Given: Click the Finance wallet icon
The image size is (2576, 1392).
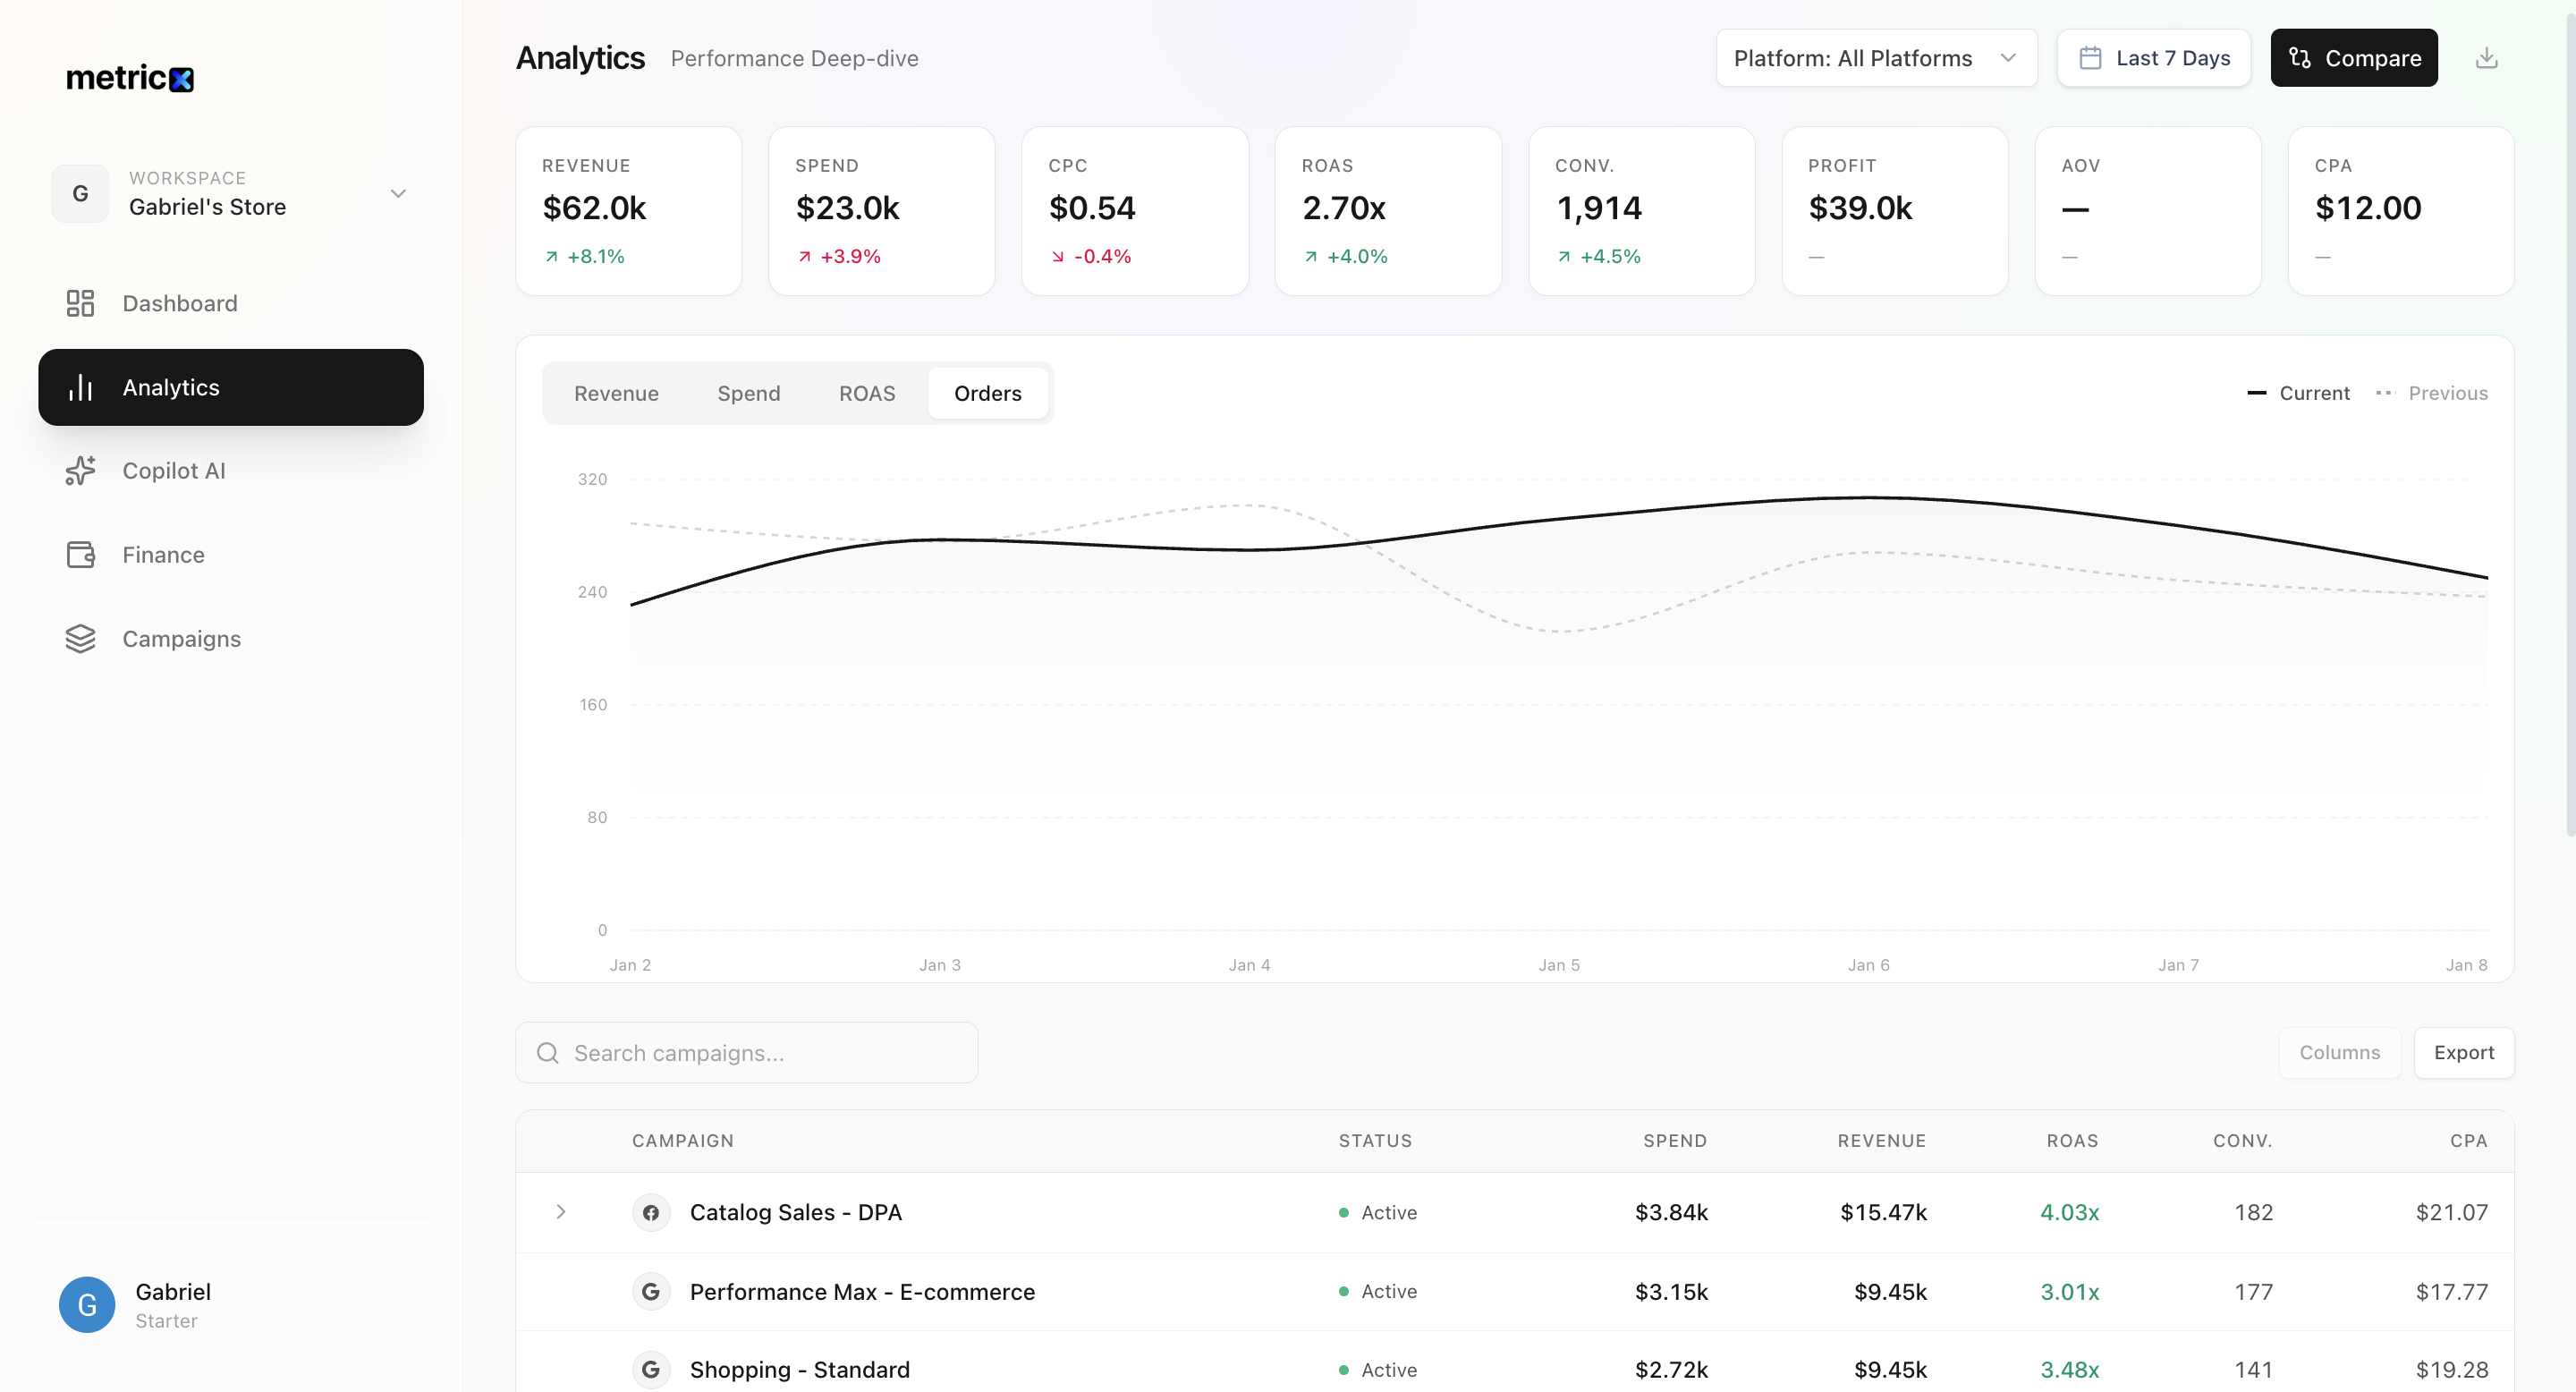Looking at the screenshot, I should point(80,554).
